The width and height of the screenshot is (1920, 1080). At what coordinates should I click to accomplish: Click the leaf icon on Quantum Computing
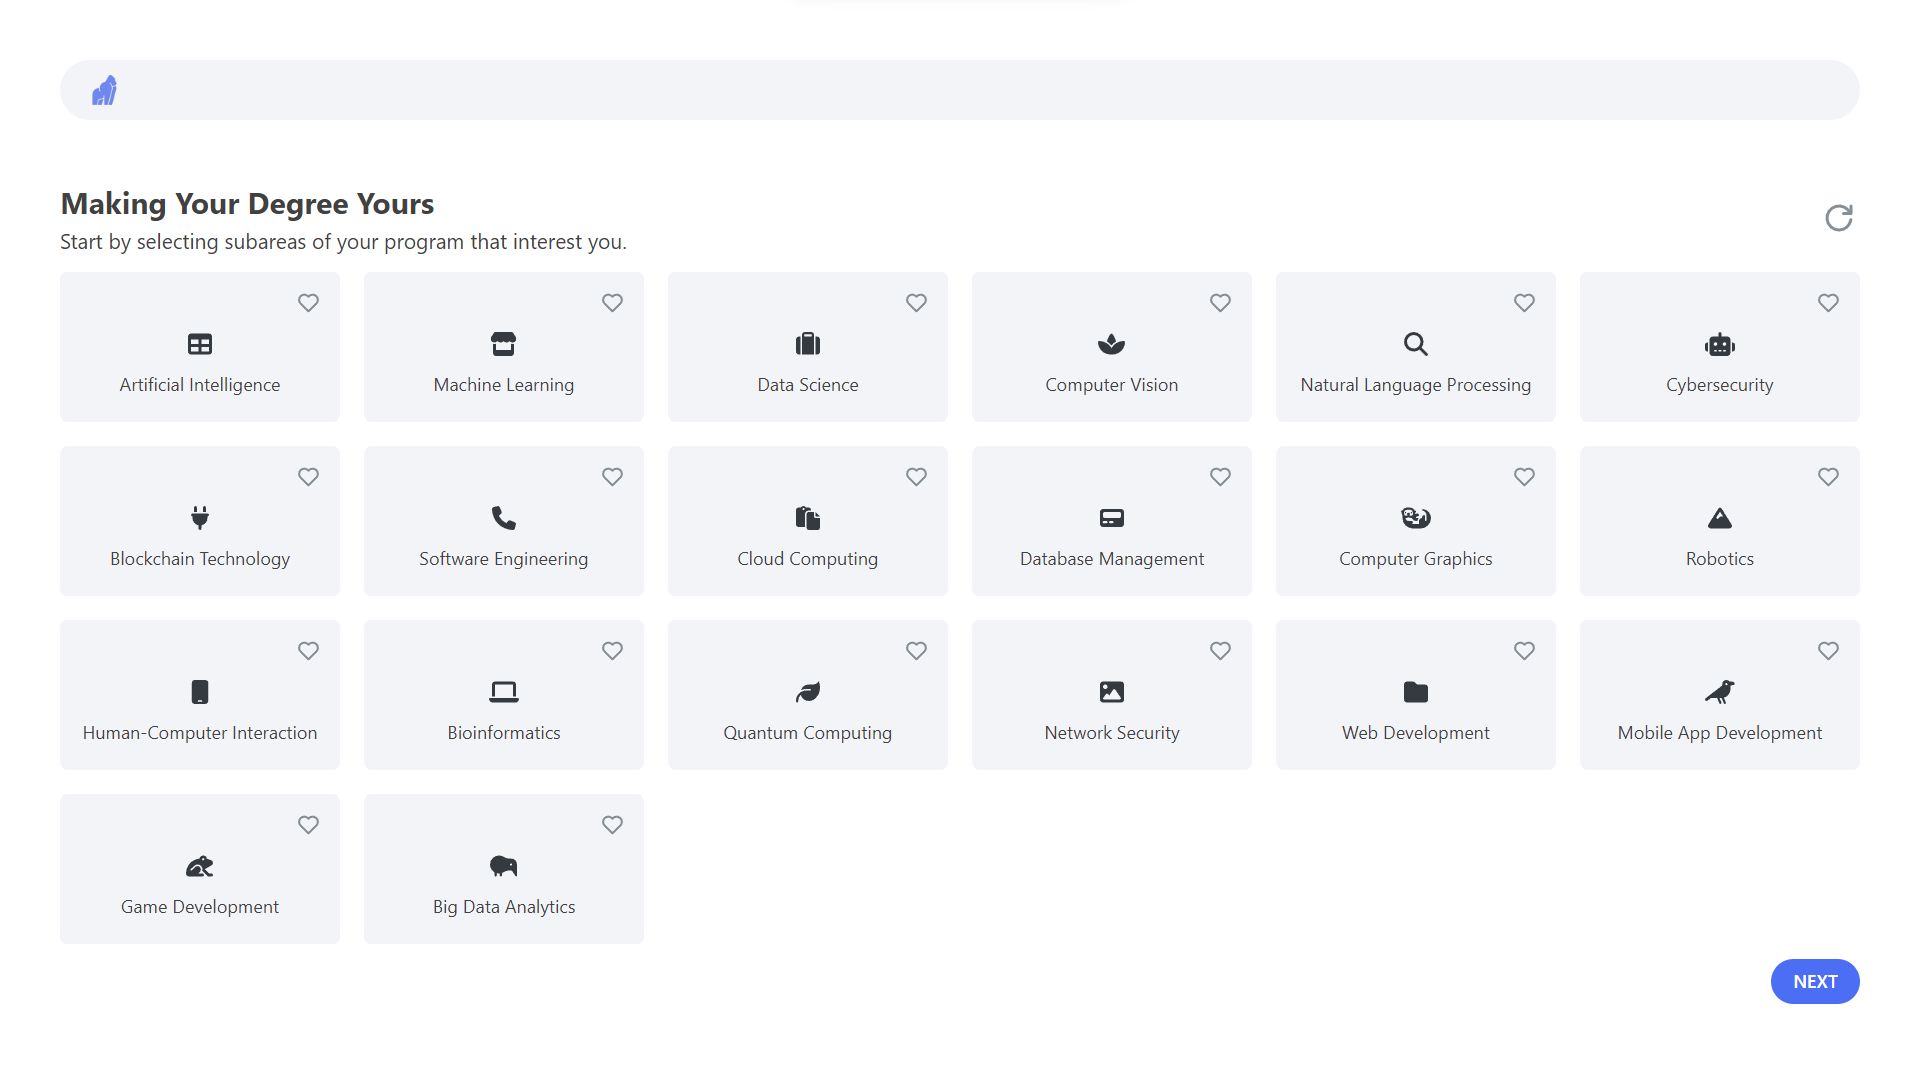(x=808, y=692)
